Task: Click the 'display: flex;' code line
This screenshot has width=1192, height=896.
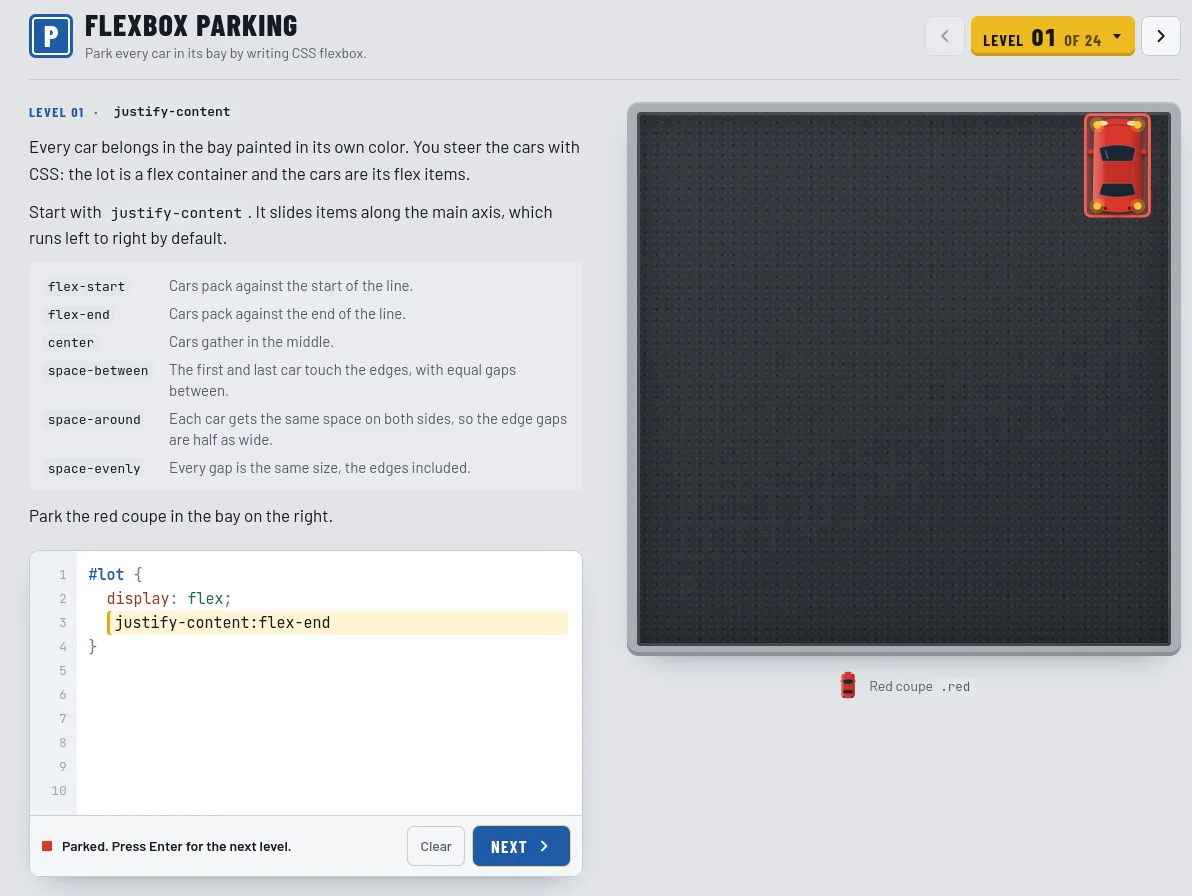Action: 169,599
